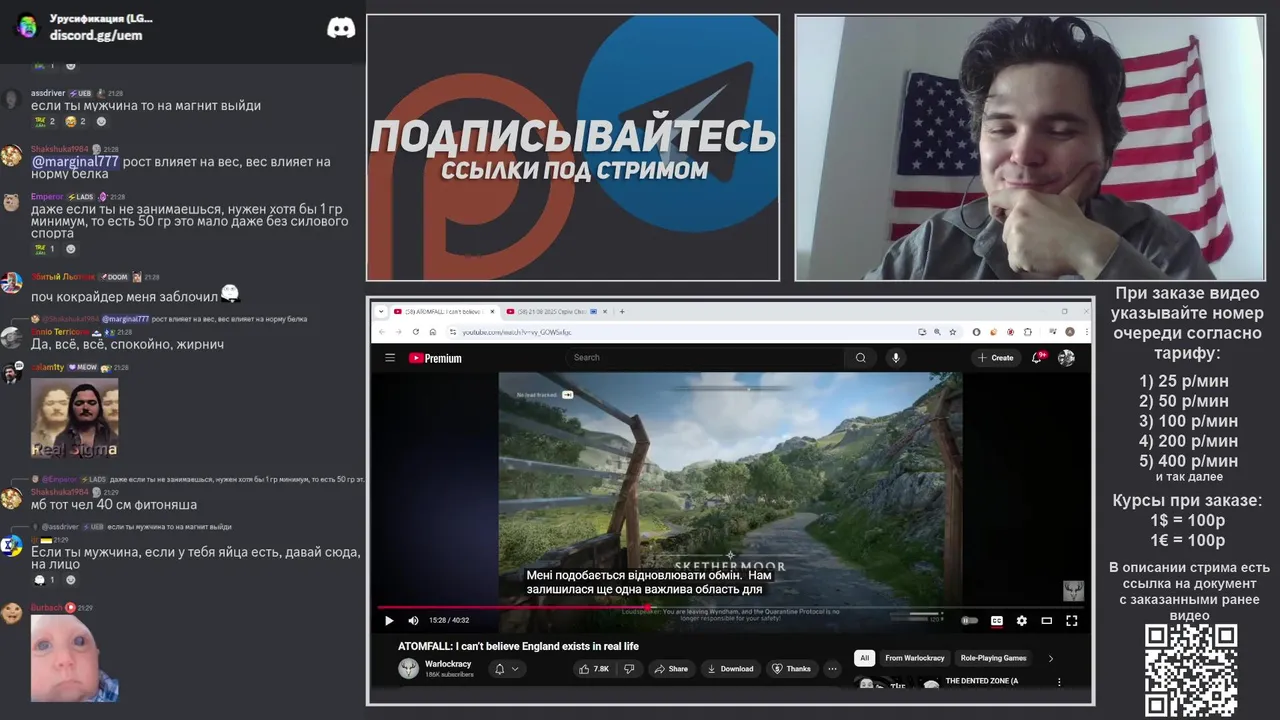Focus the YouTube Search field
The image size is (1280, 720).
[x=706, y=358]
